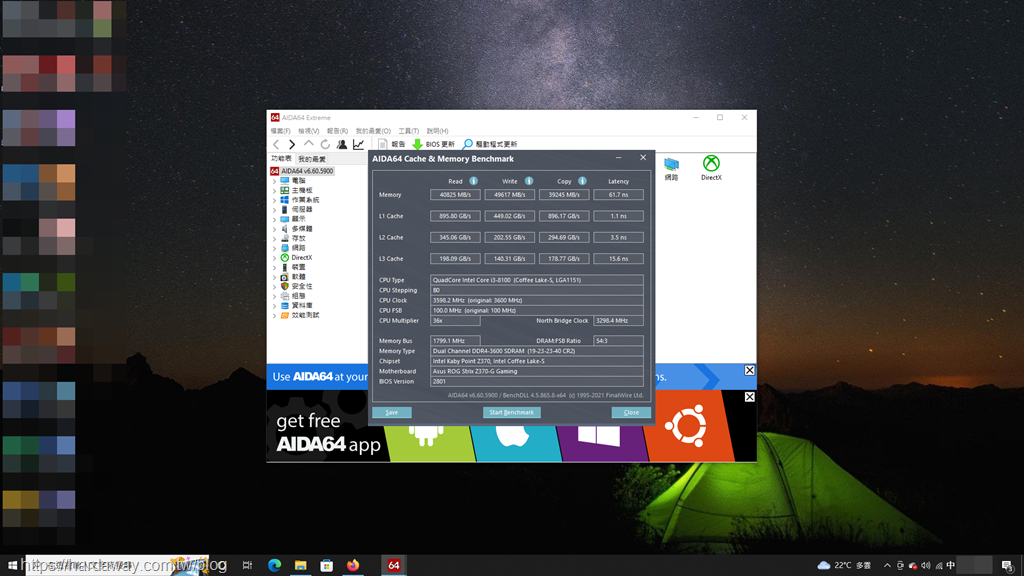This screenshot has height=576, width=1024.
Task: Click the info icon next to Write
Action: click(x=528, y=181)
